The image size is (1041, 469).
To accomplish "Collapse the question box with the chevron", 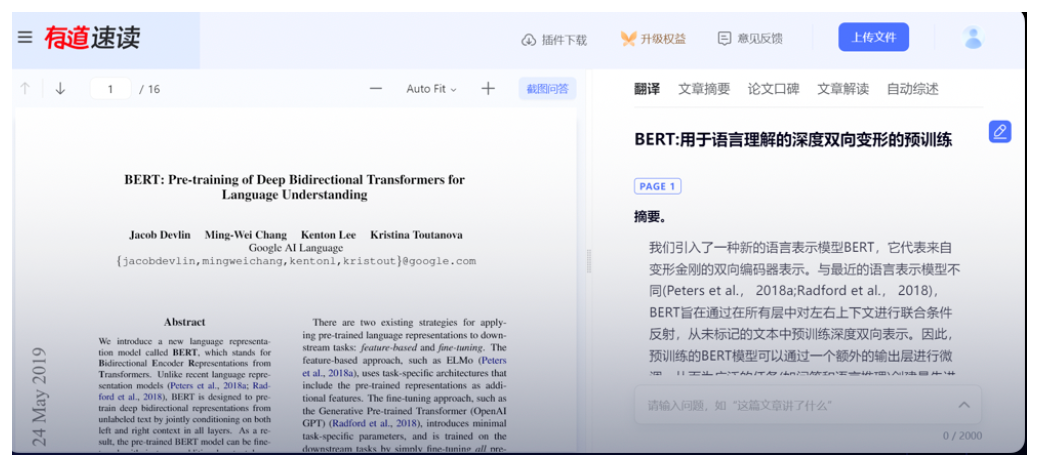I will click(x=964, y=405).
